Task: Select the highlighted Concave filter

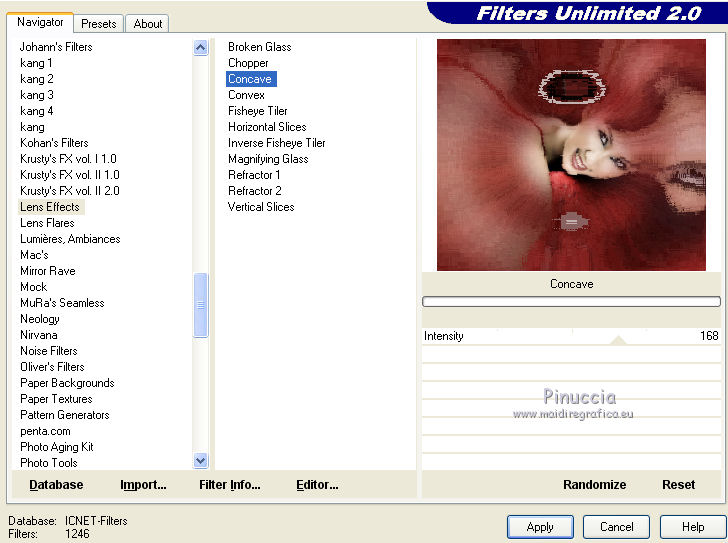Action: [251, 79]
